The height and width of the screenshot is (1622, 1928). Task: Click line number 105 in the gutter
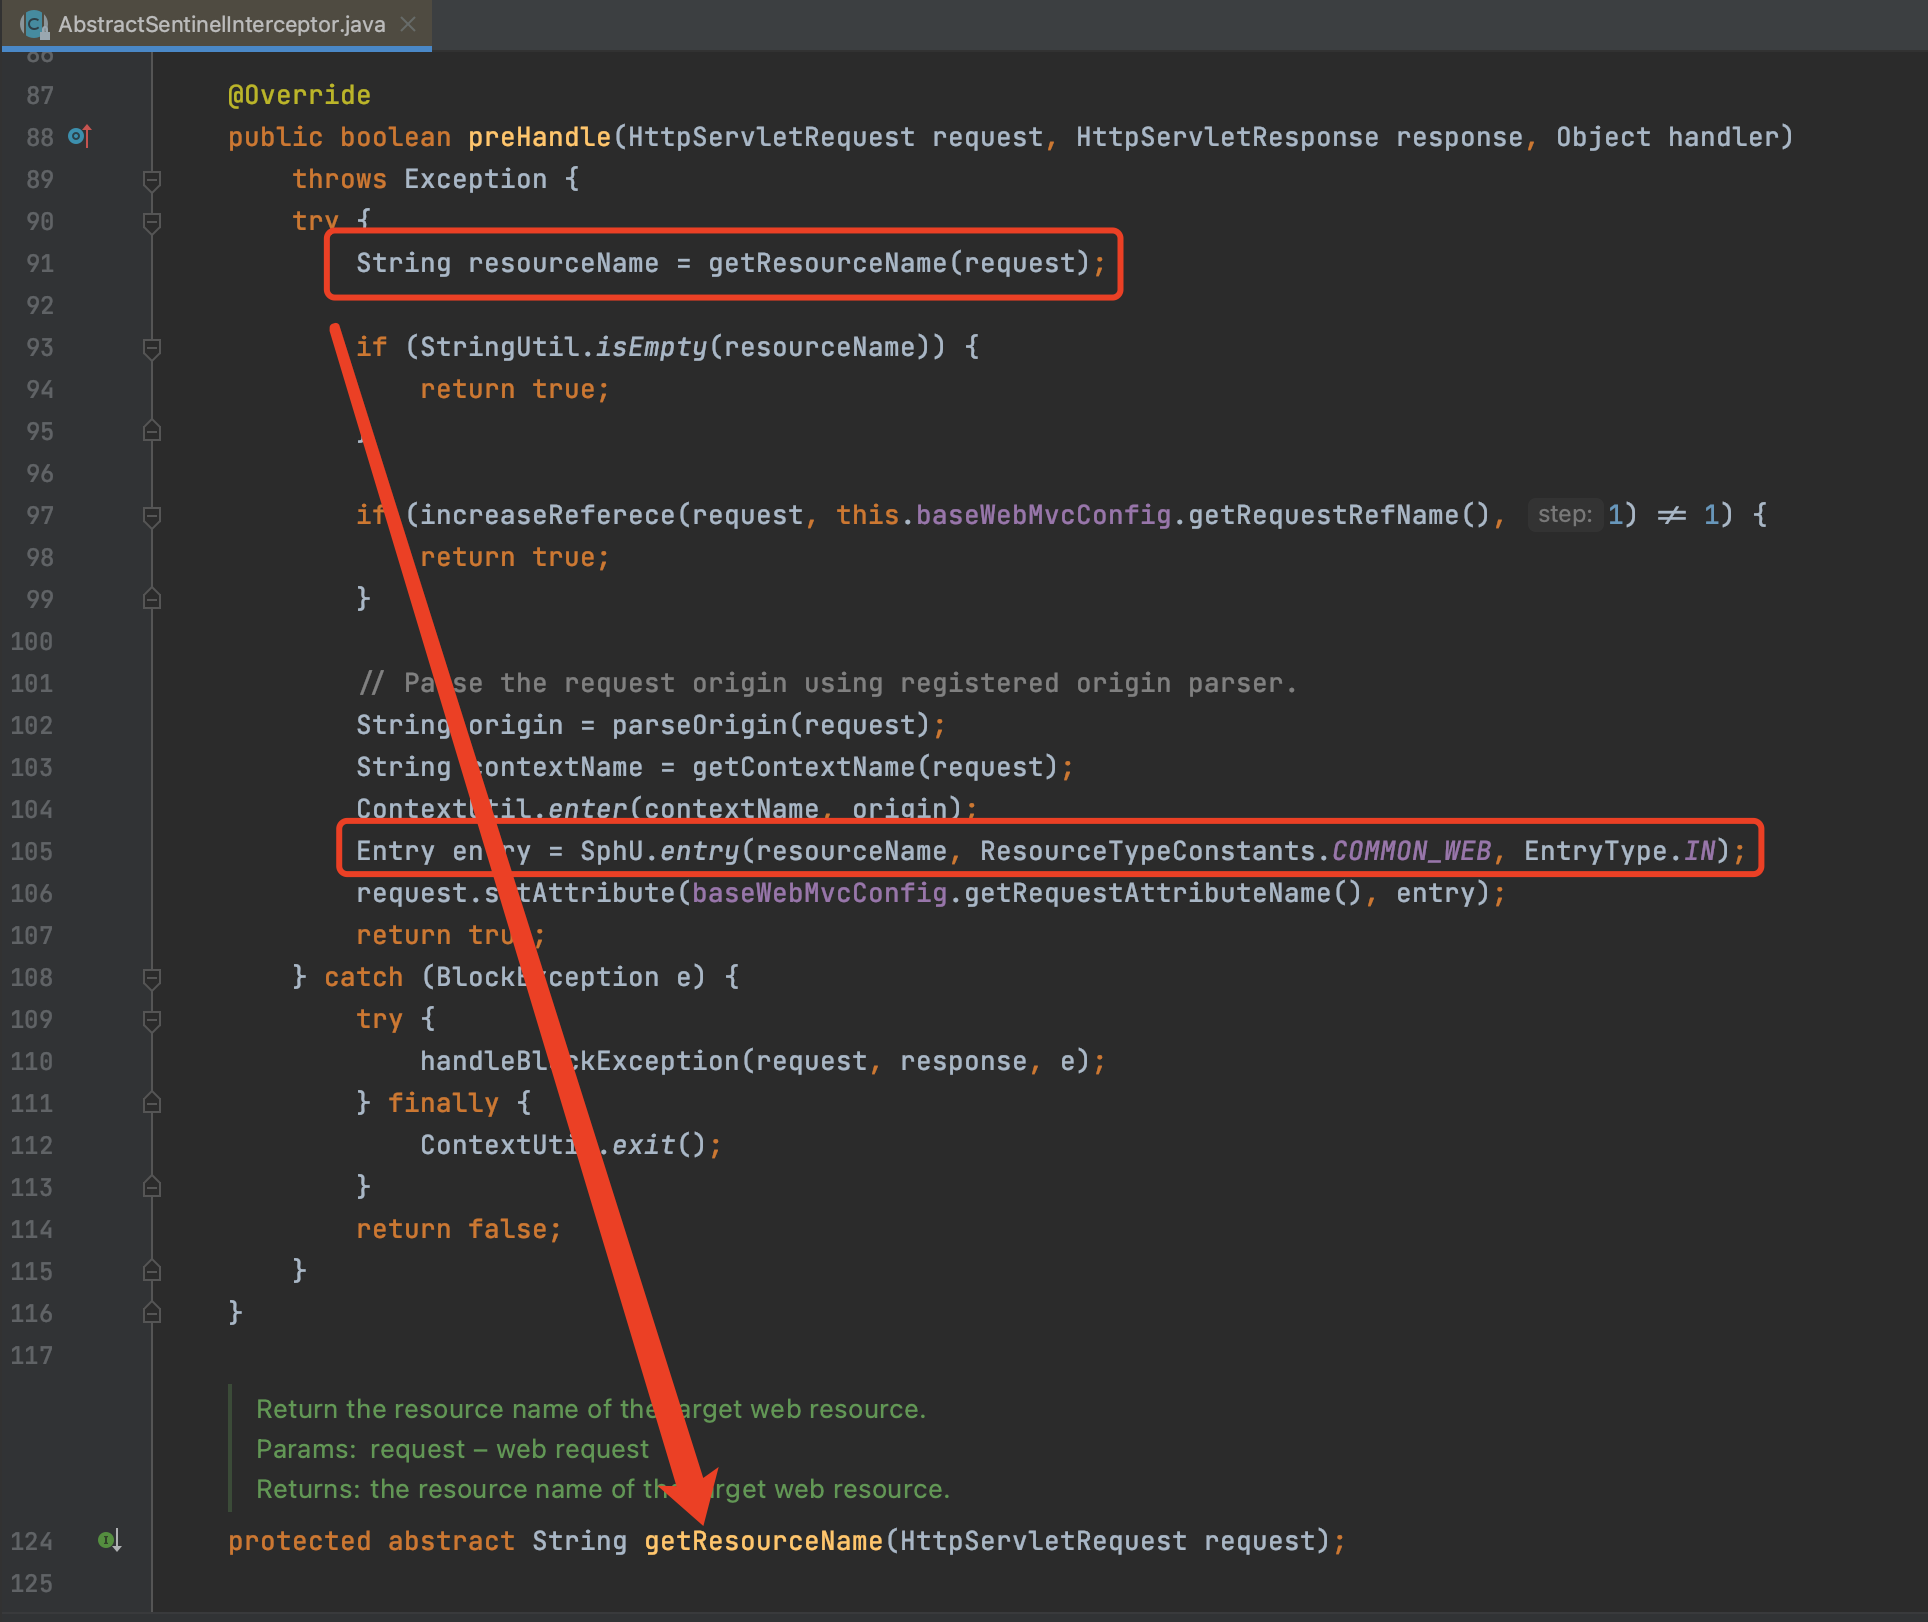coord(31,851)
